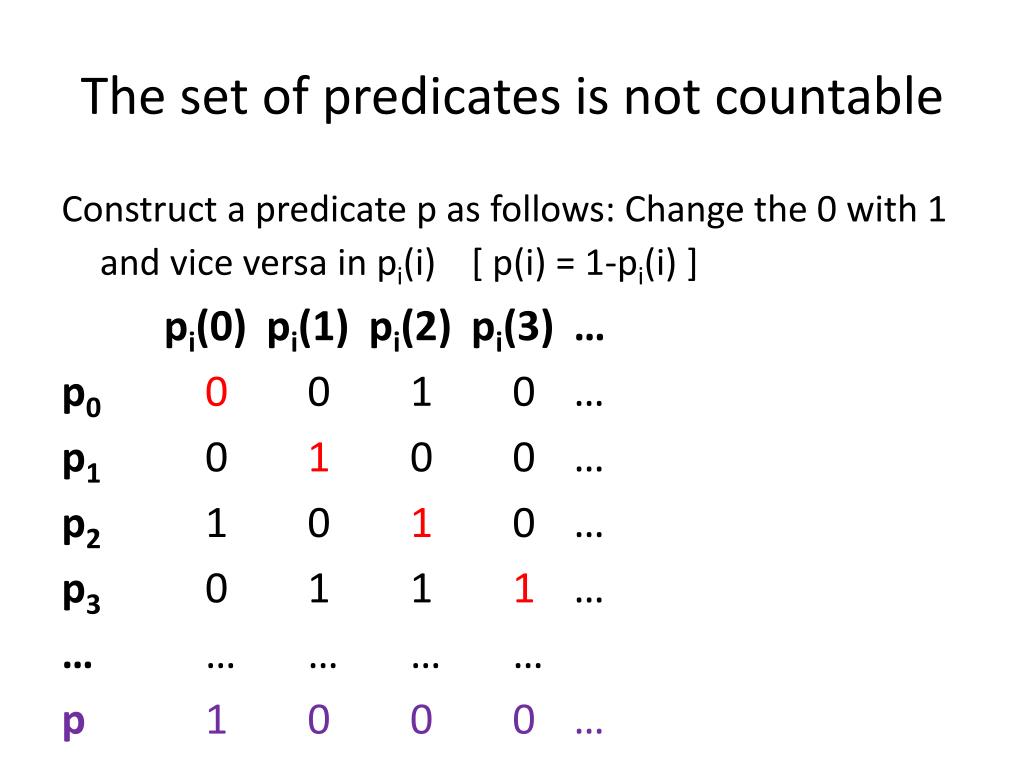1024x768 pixels.
Task: Click the black 1 in row p0
Action: point(421,392)
